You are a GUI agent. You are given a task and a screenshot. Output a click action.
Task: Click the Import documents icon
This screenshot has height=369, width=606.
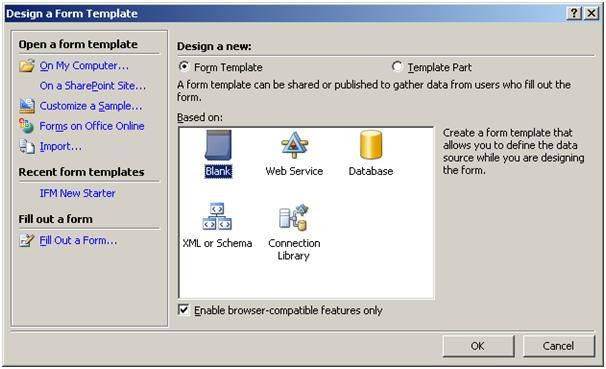pyautogui.click(x=27, y=146)
